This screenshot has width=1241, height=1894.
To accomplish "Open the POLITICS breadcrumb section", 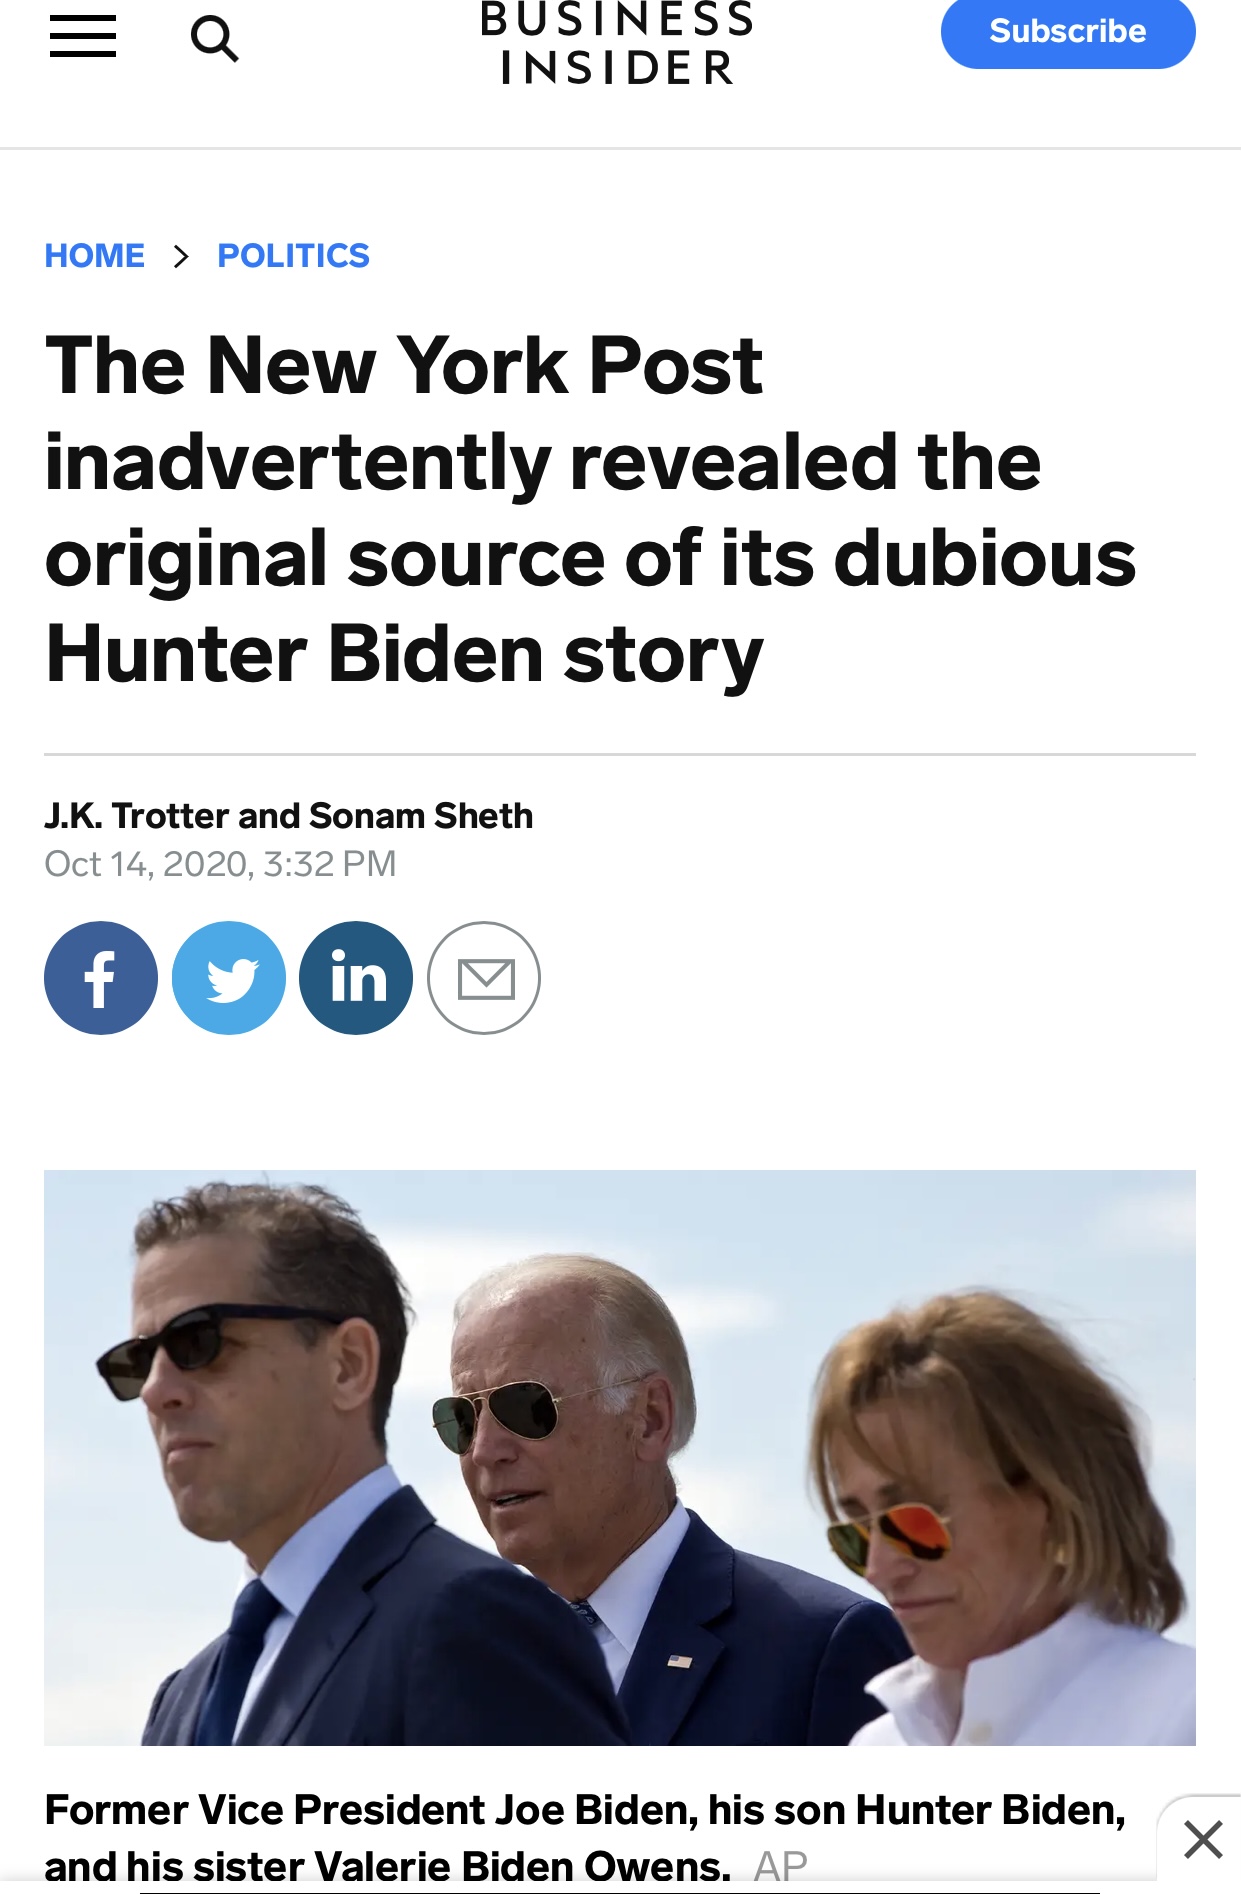I will [x=293, y=256].
